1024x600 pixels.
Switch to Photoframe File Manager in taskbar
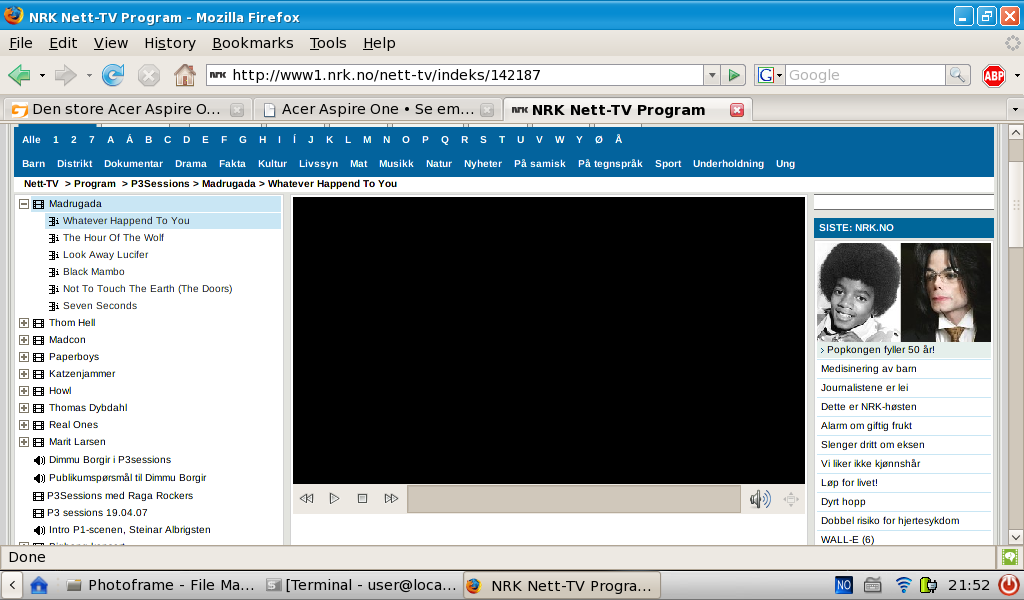[x=161, y=585]
